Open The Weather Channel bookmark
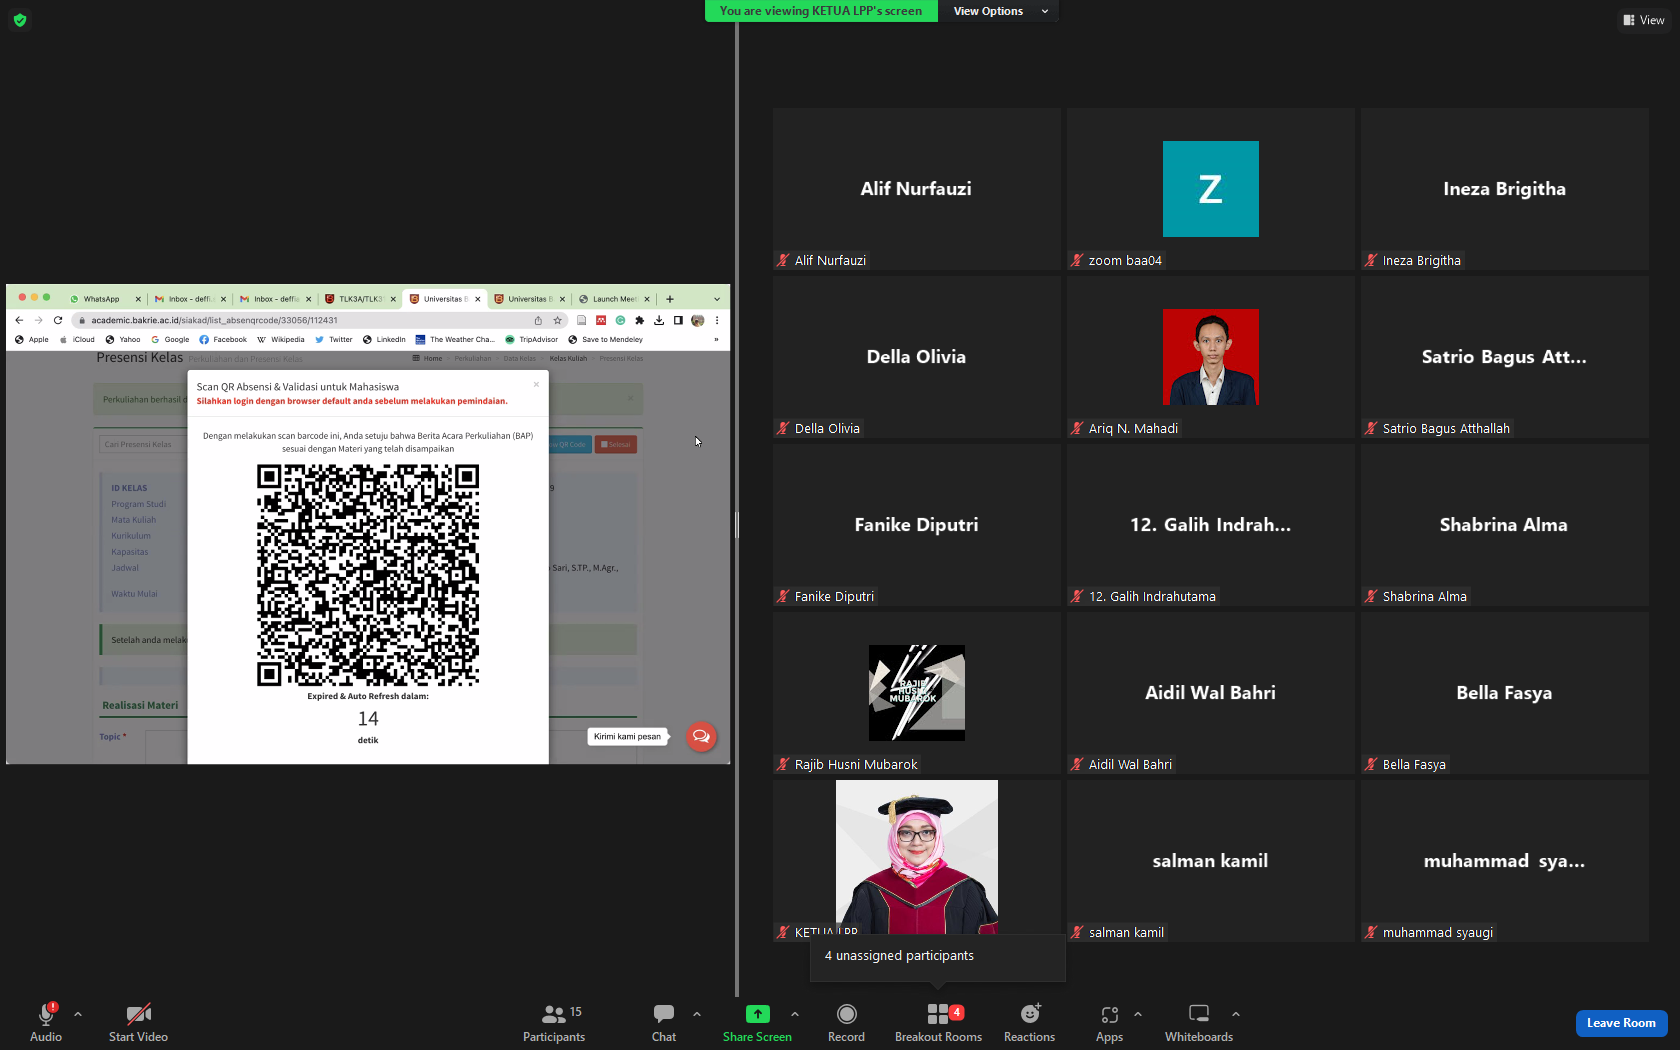 [455, 340]
